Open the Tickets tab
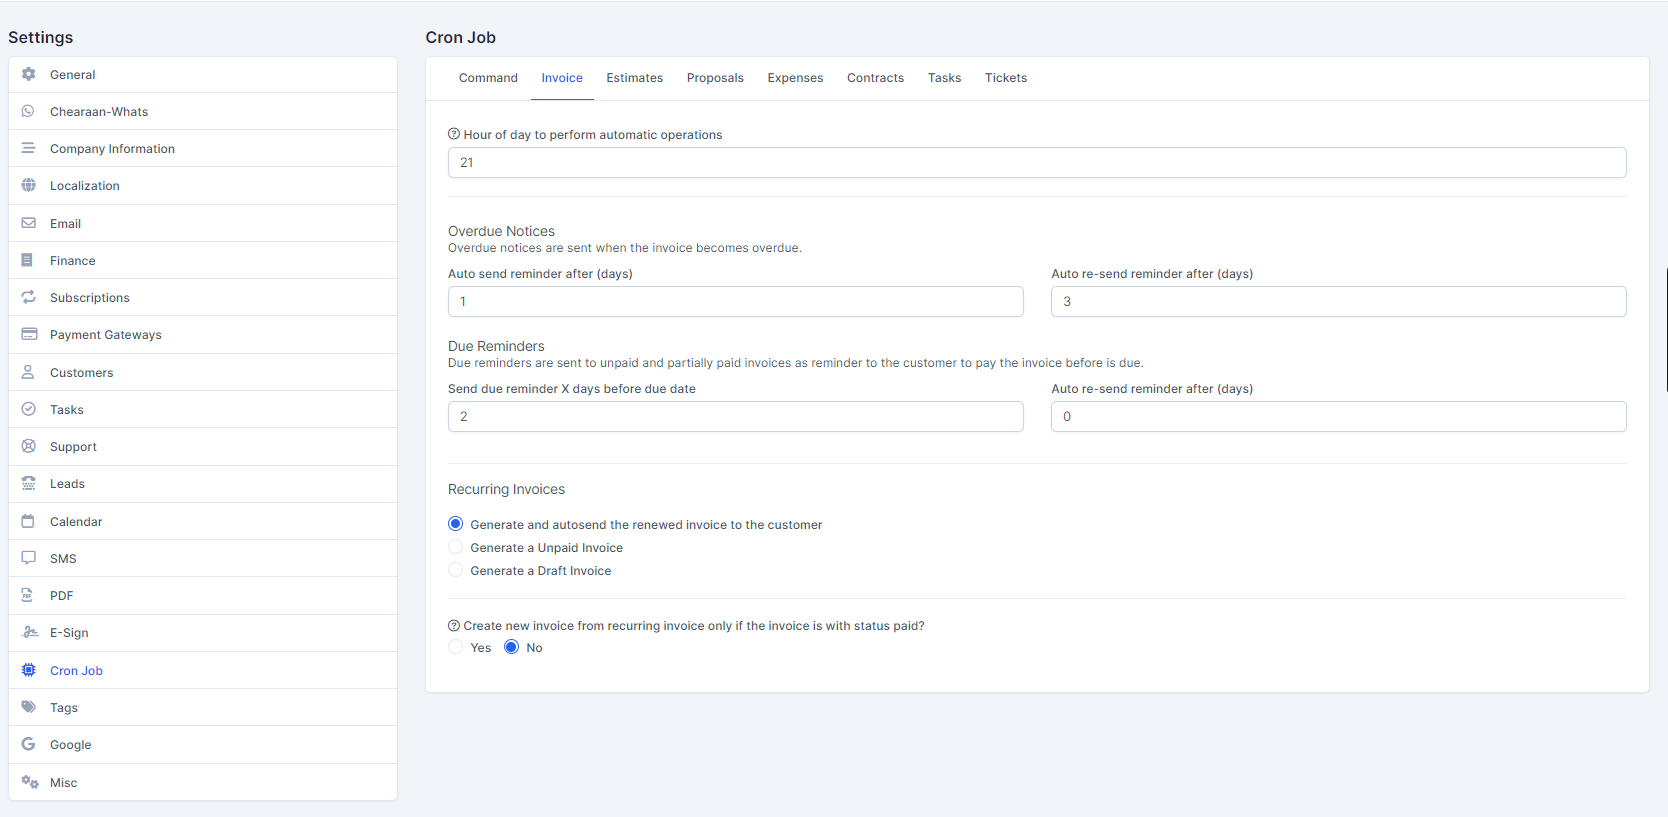The width and height of the screenshot is (1668, 817). (x=1005, y=78)
